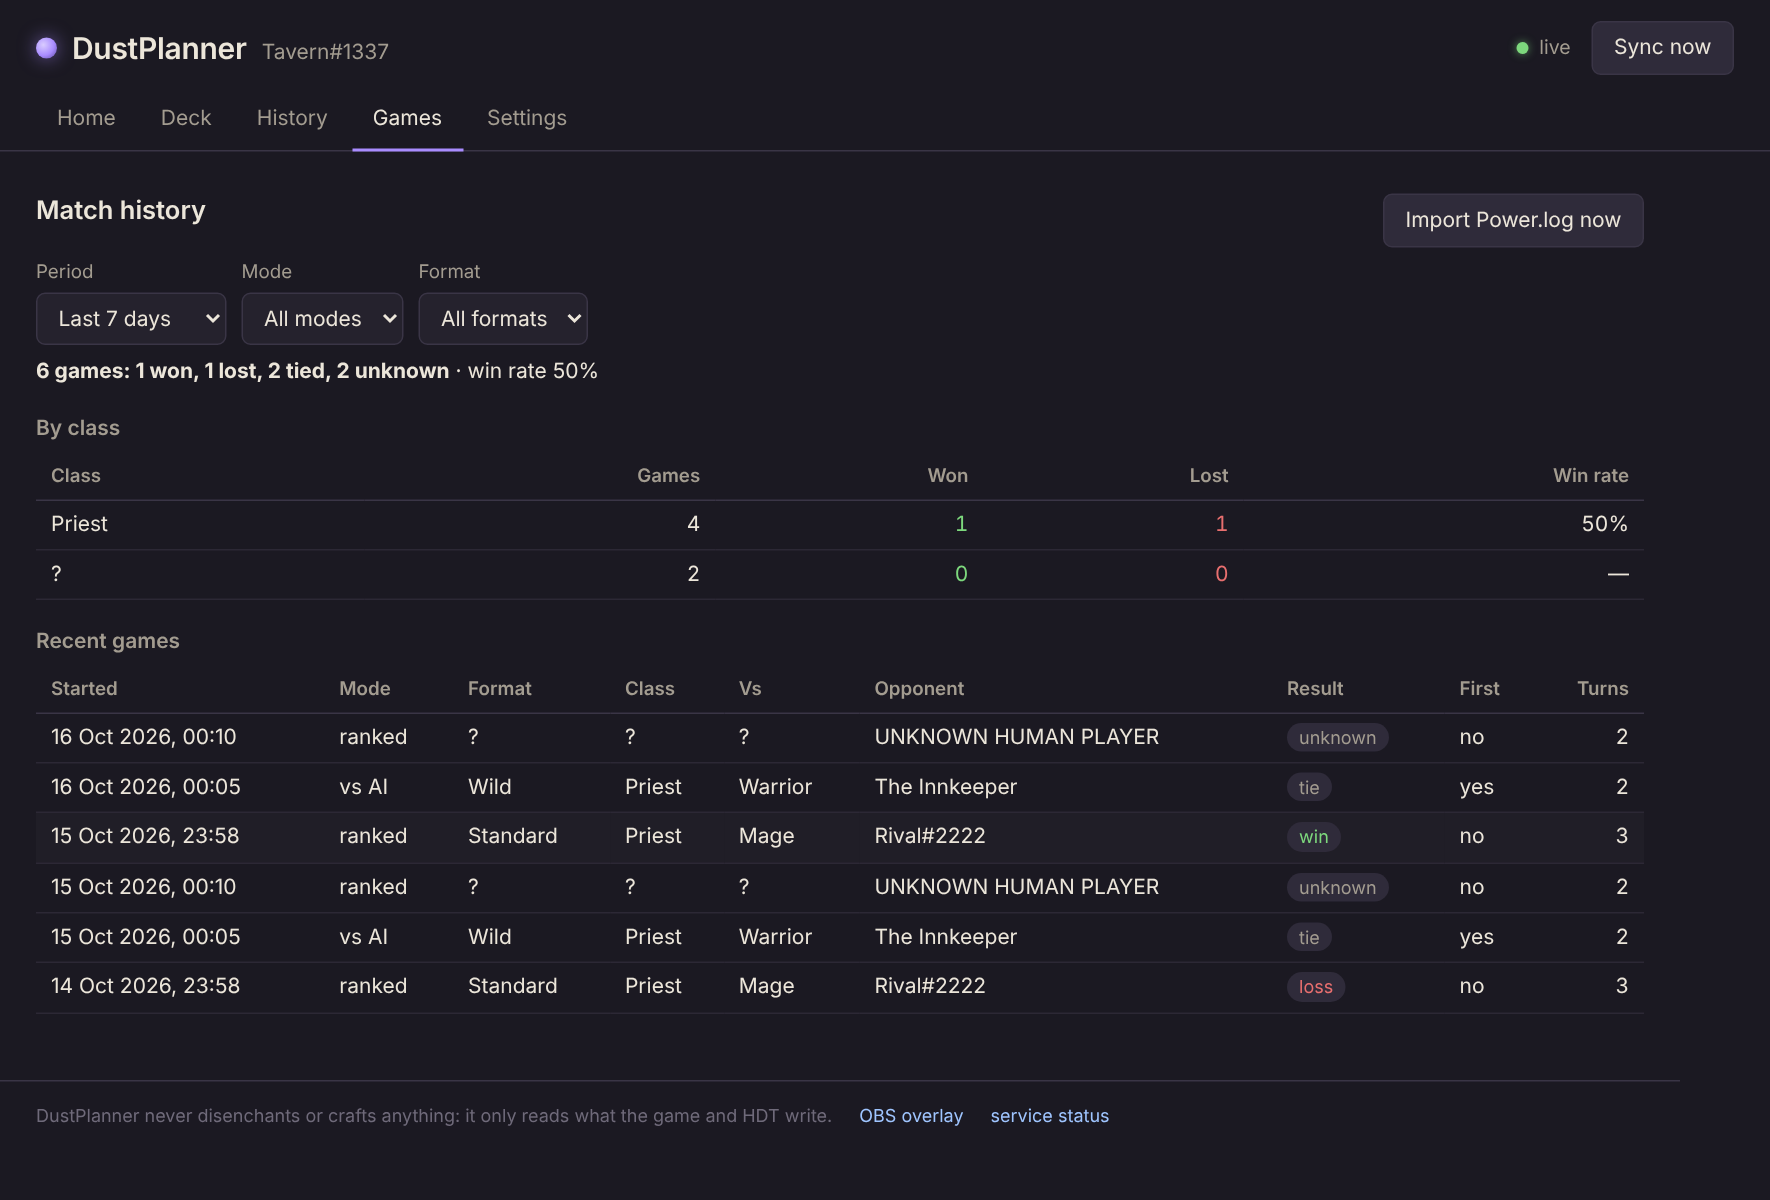The width and height of the screenshot is (1770, 1200).
Task: Expand the All modes dropdown
Action: (x=322, y=319)
